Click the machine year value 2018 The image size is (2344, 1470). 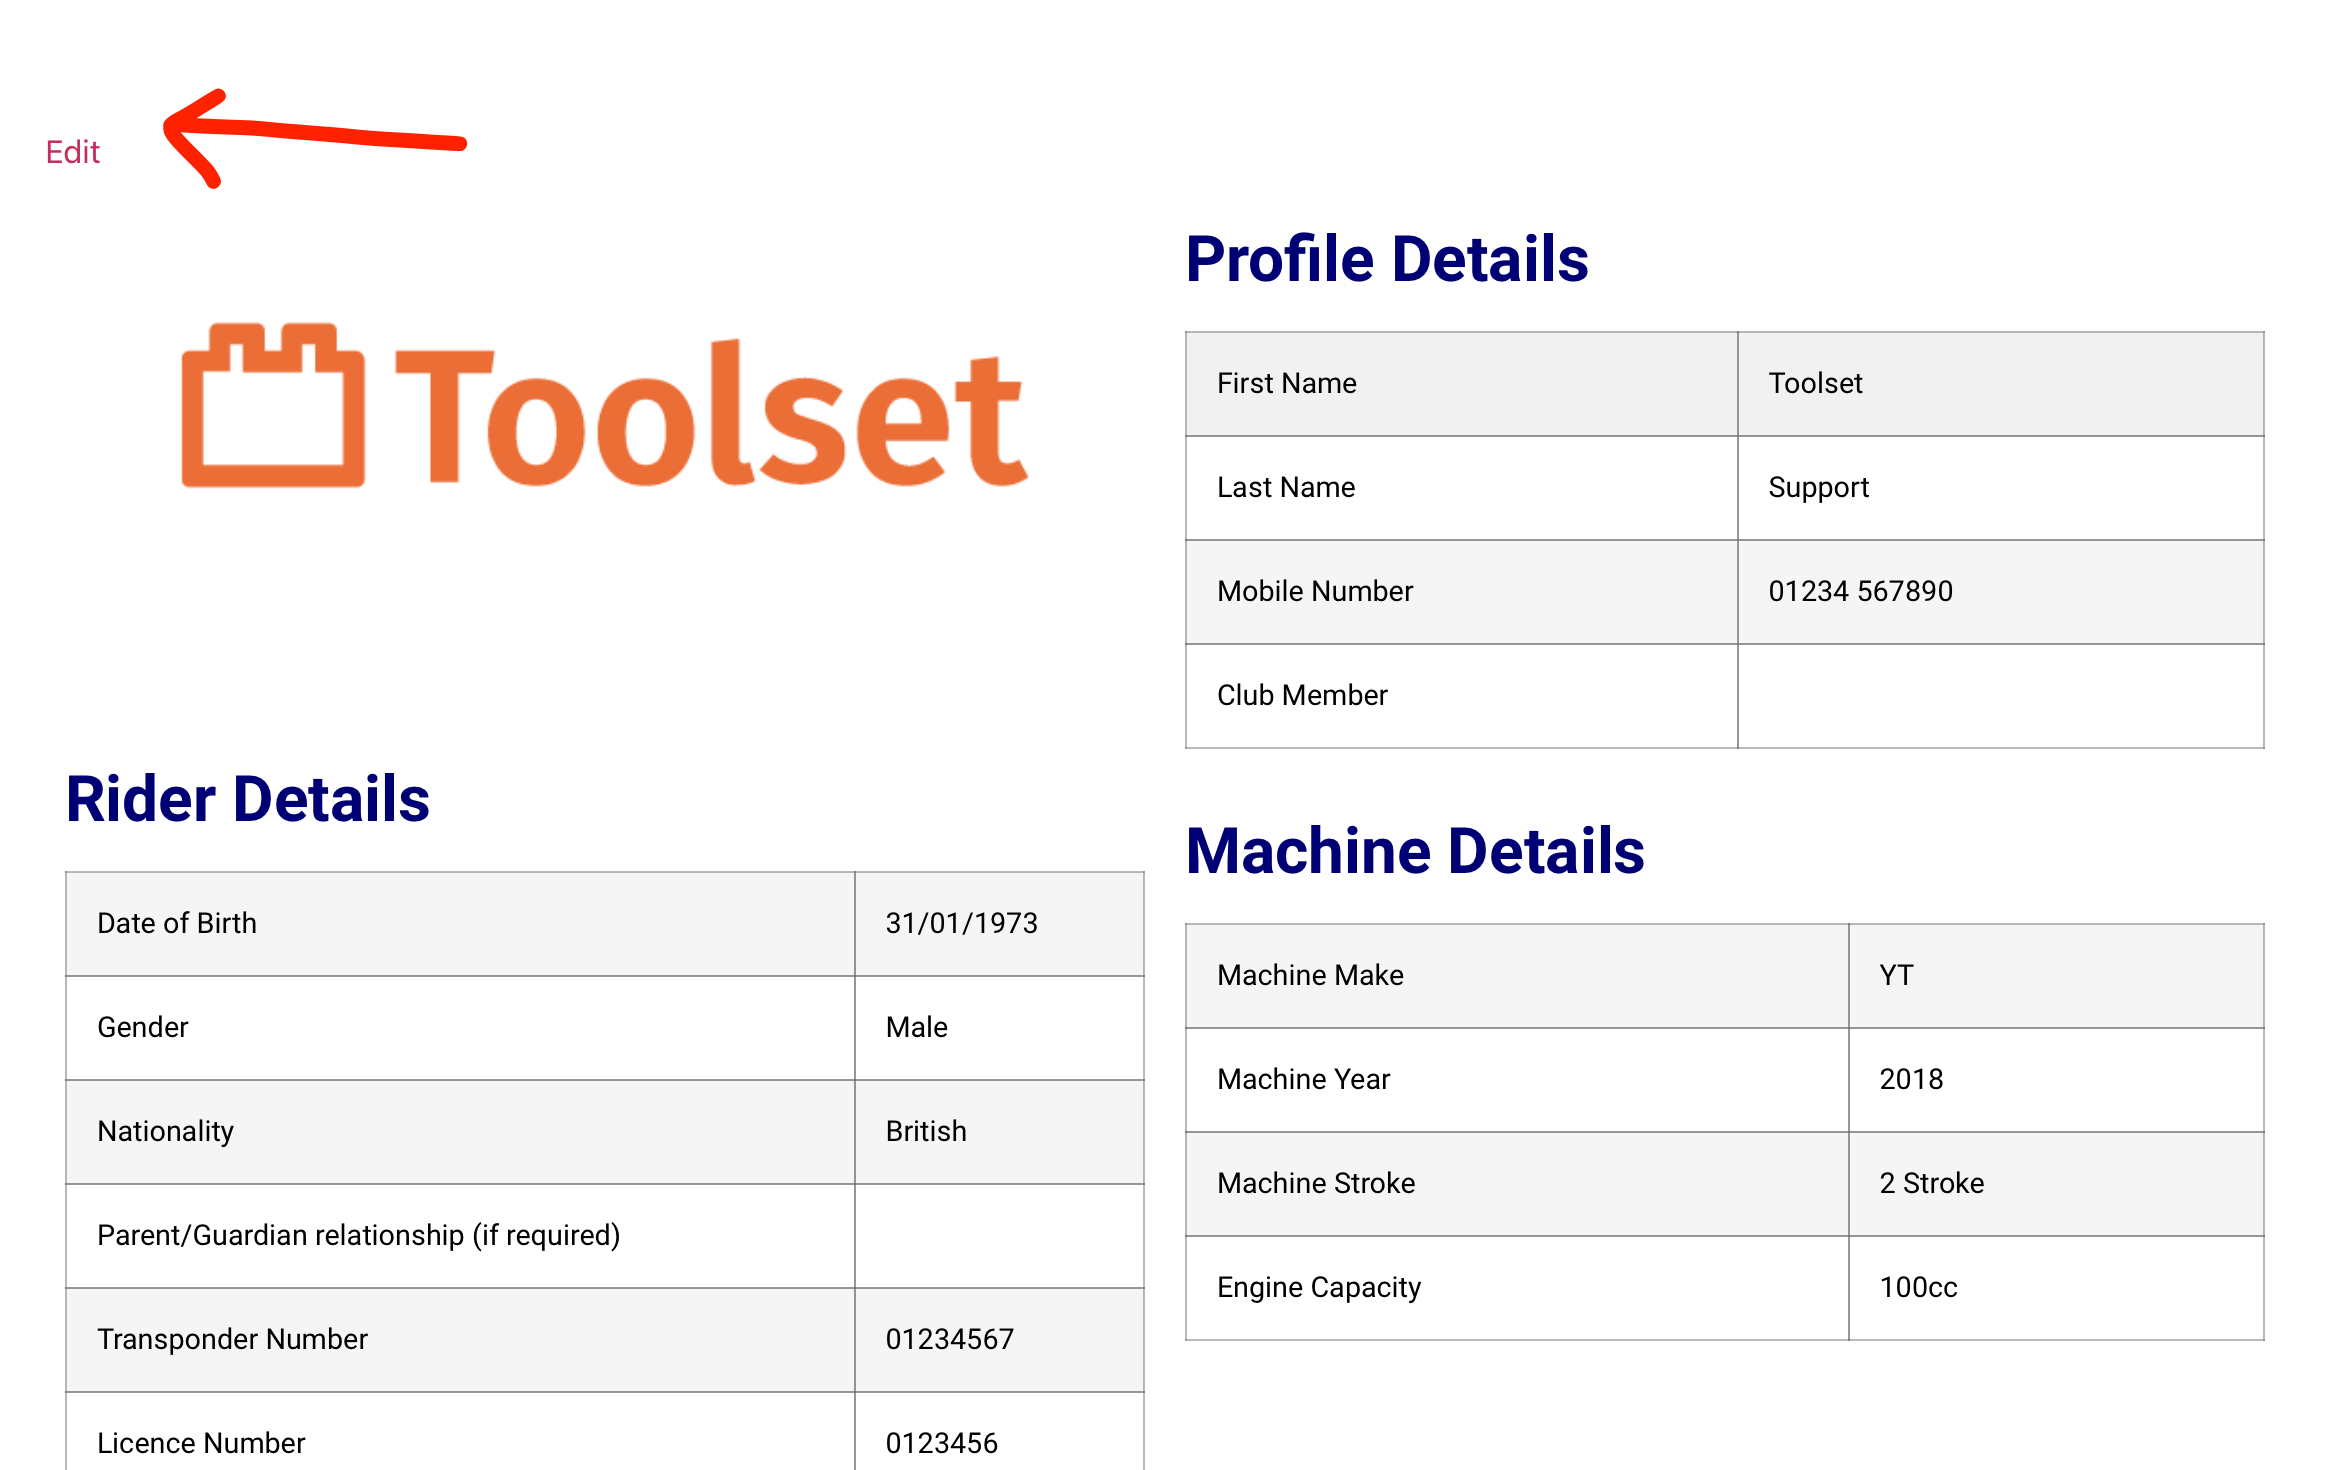(x=1911, y=1079)
